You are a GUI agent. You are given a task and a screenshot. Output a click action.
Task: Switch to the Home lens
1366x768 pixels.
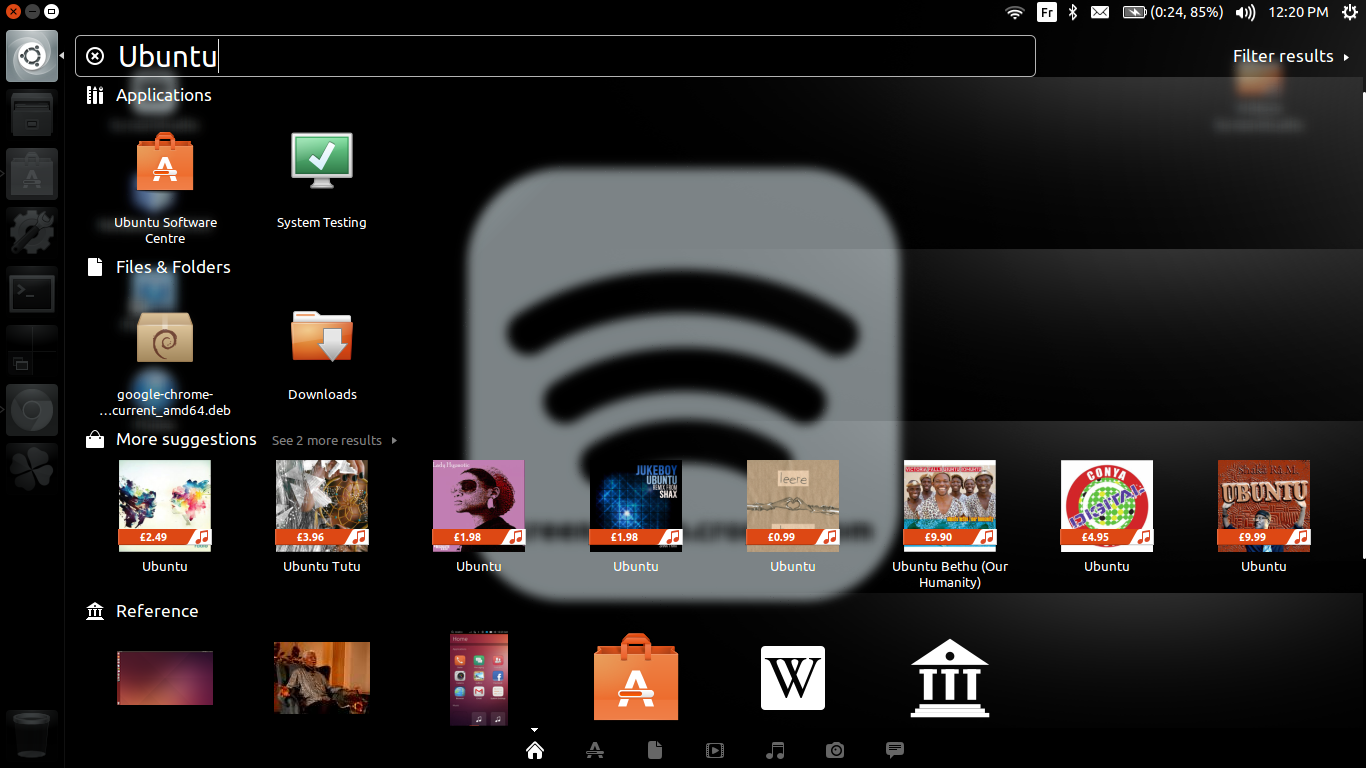(535, 750)
